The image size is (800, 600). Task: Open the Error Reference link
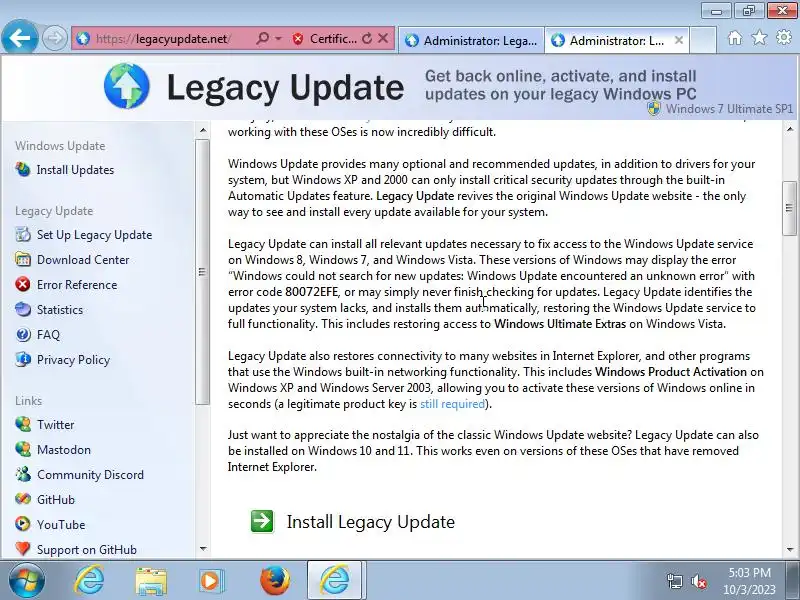point(77,285)
